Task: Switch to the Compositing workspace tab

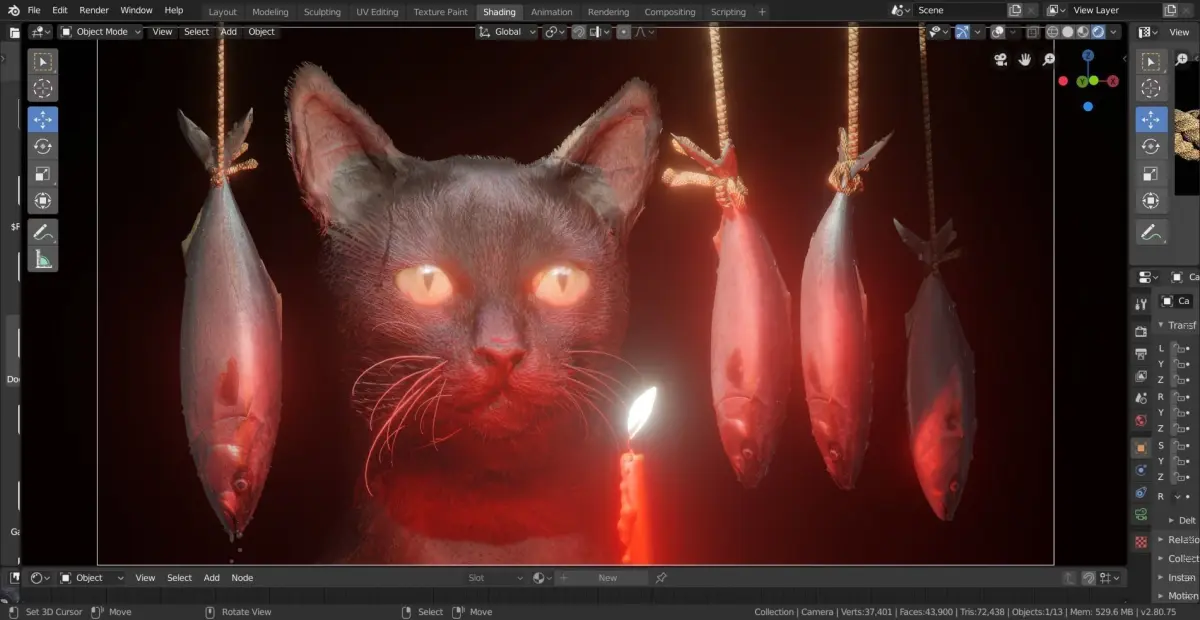Action: tap(670, 12)
